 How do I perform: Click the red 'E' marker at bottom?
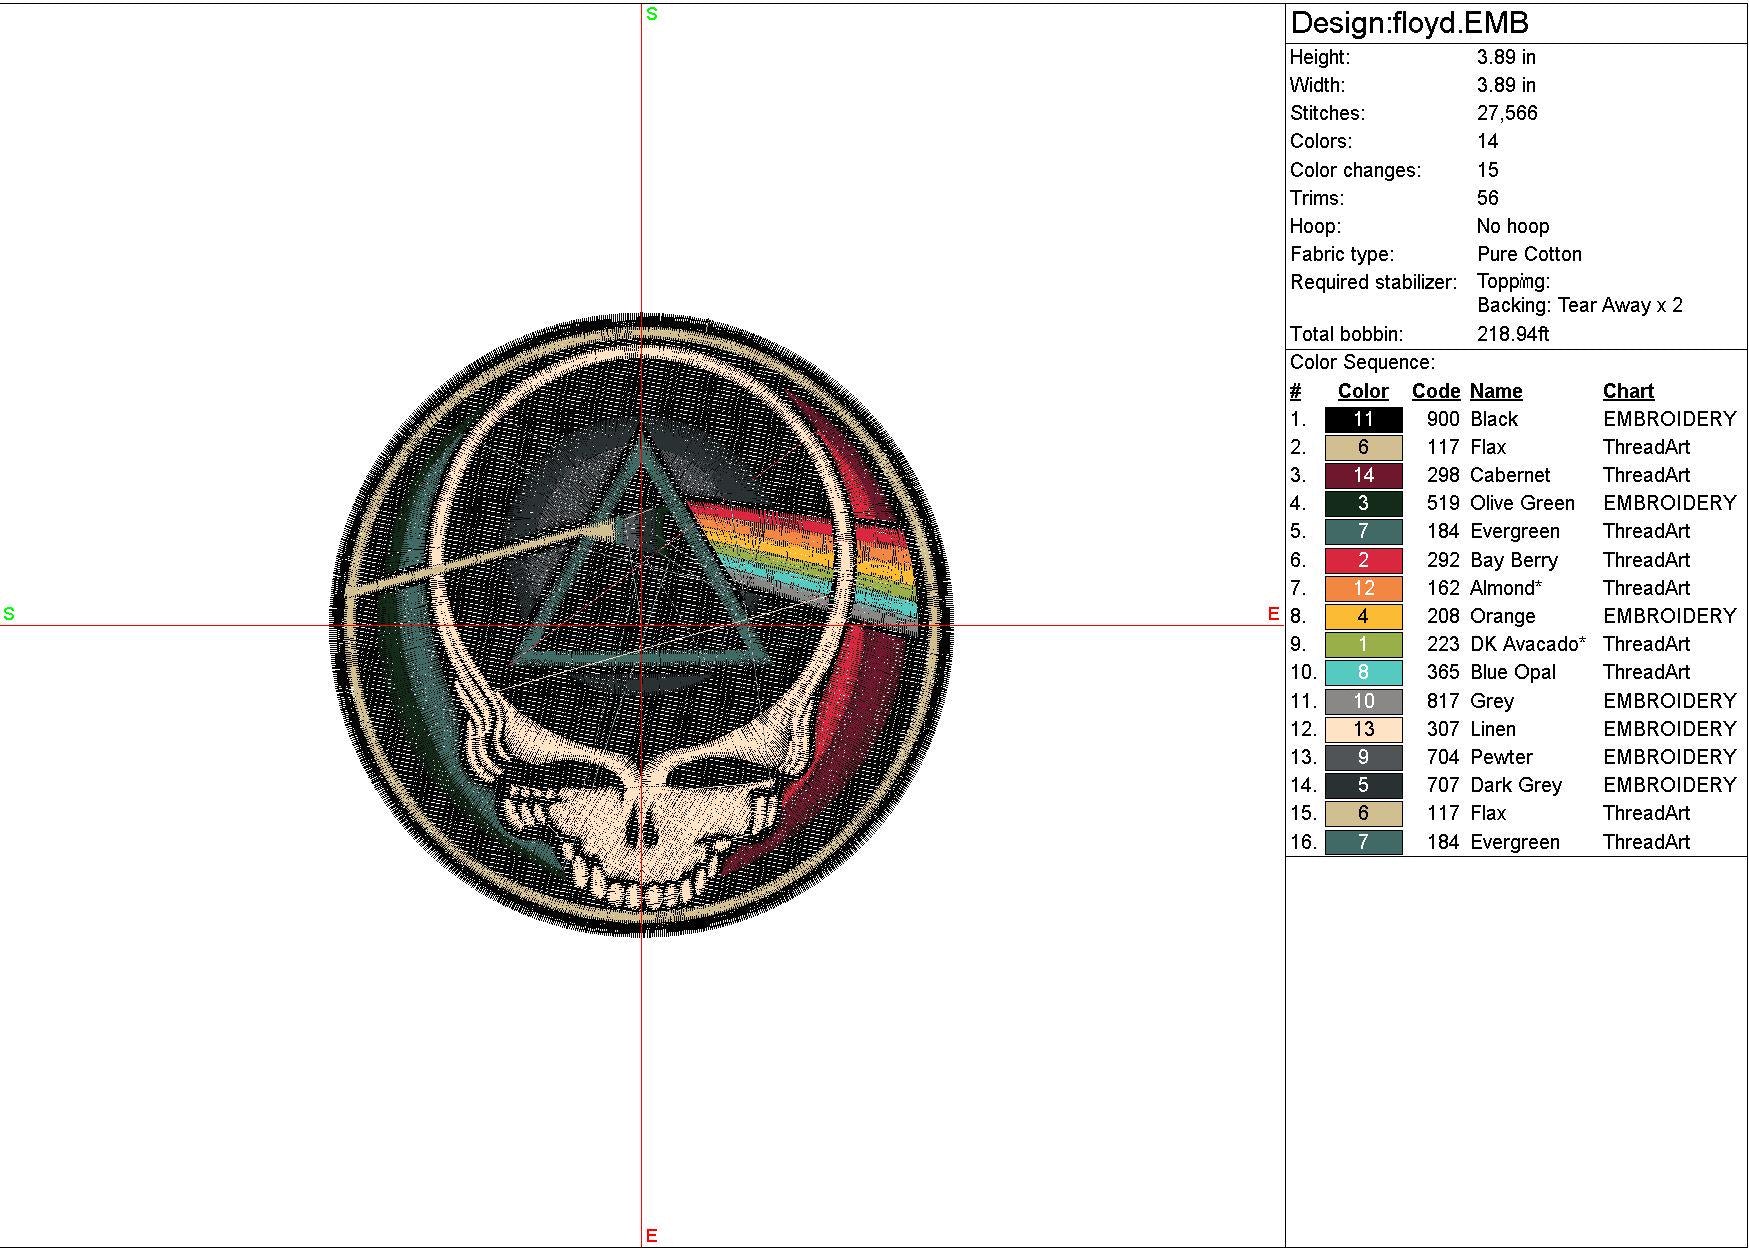pos(651,1236)
